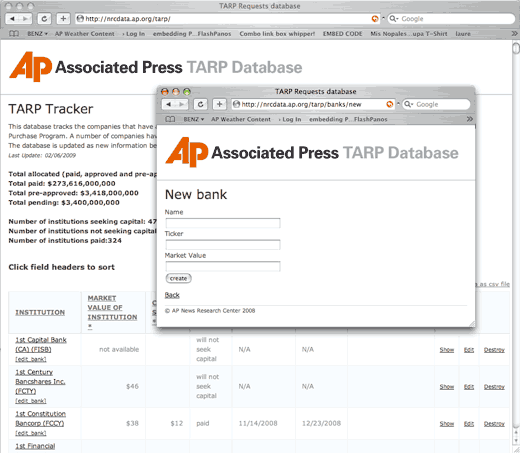The width and height of the screenshot is (520, 453).
Task: Show more bookmarks chevron in front window
Action: point(469,119)
